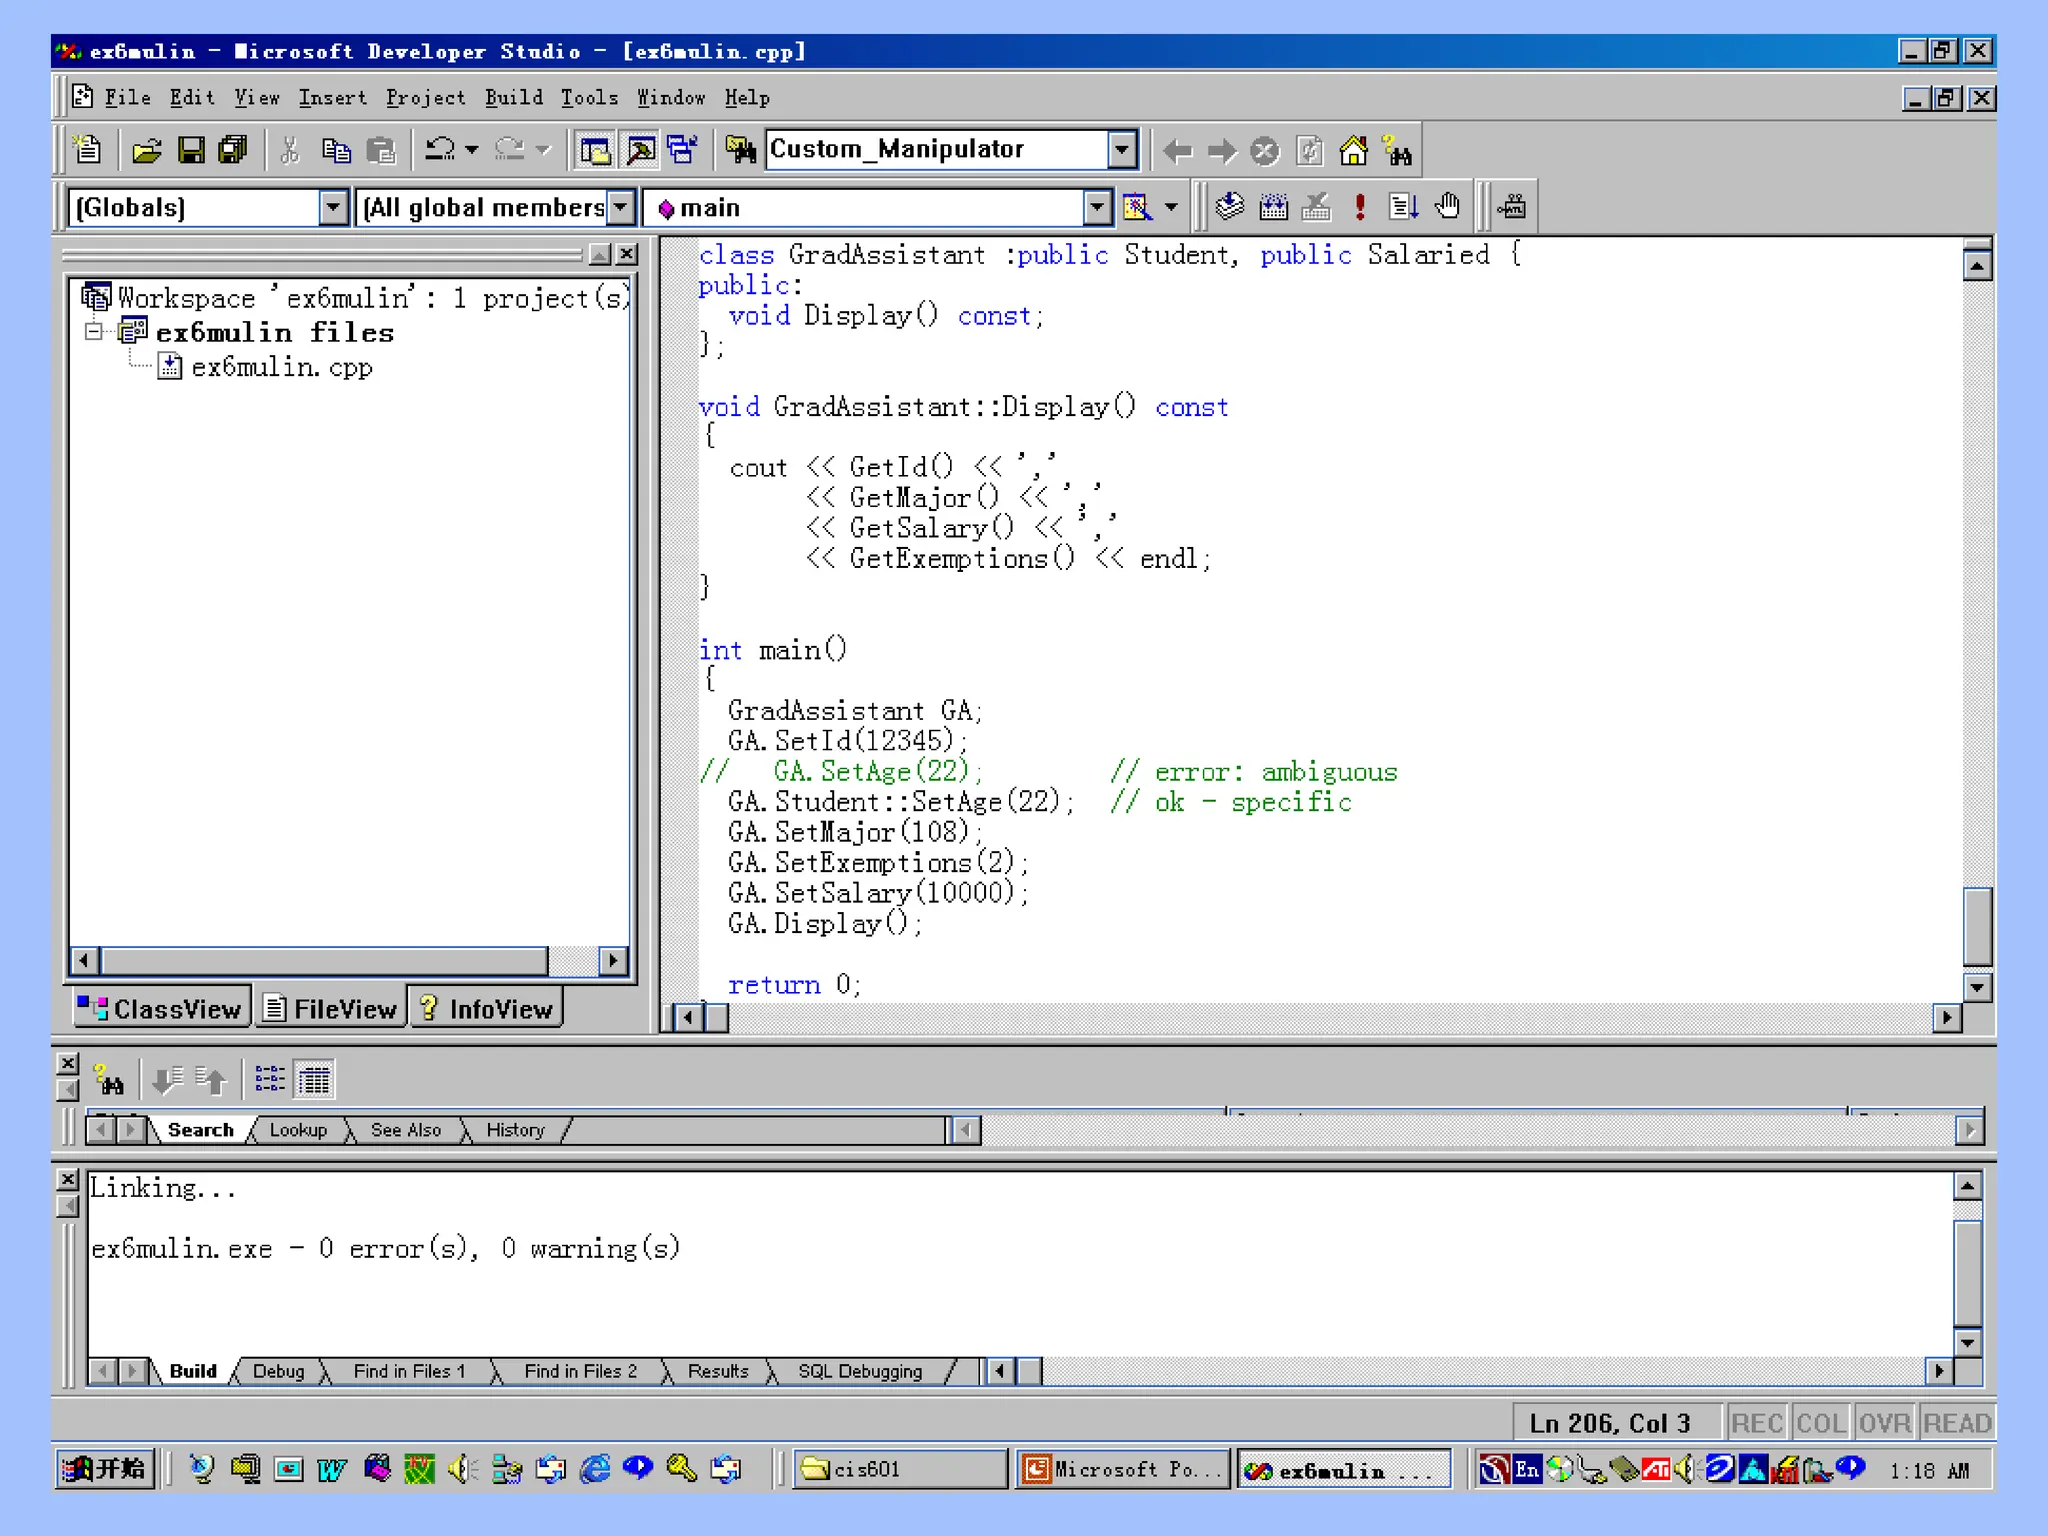This screenshot has height=1536, width=2048.
Task: Click the previous topic down-arrow icon in results panel
Action: 166,1080
